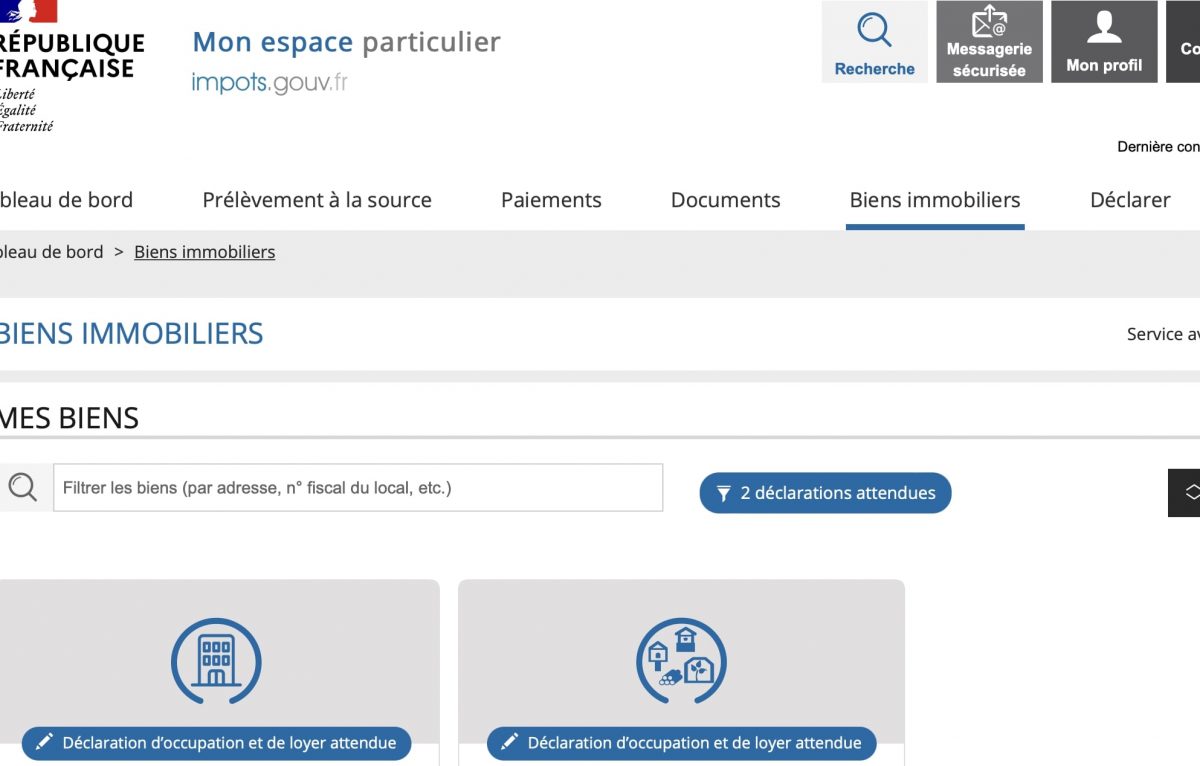Viewport: 1200px width, 766px height.
Task: Open the Documents tab
Action: [725, 200]
